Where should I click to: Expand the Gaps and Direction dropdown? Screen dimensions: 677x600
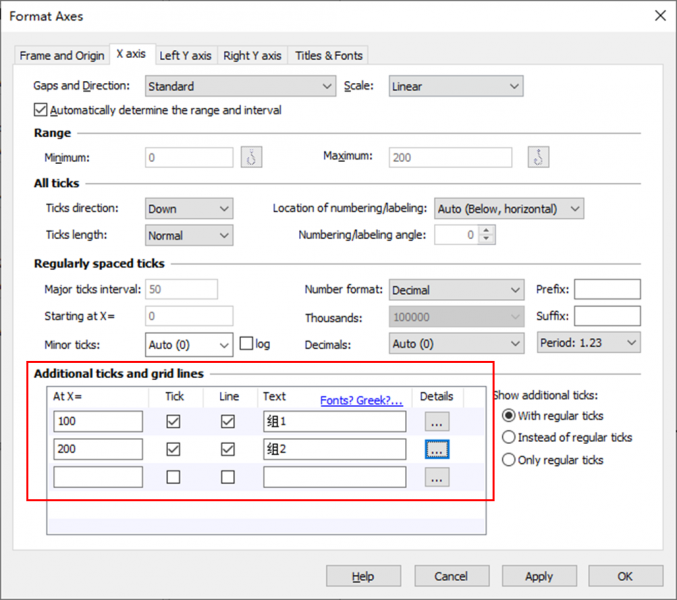(240, 87)
